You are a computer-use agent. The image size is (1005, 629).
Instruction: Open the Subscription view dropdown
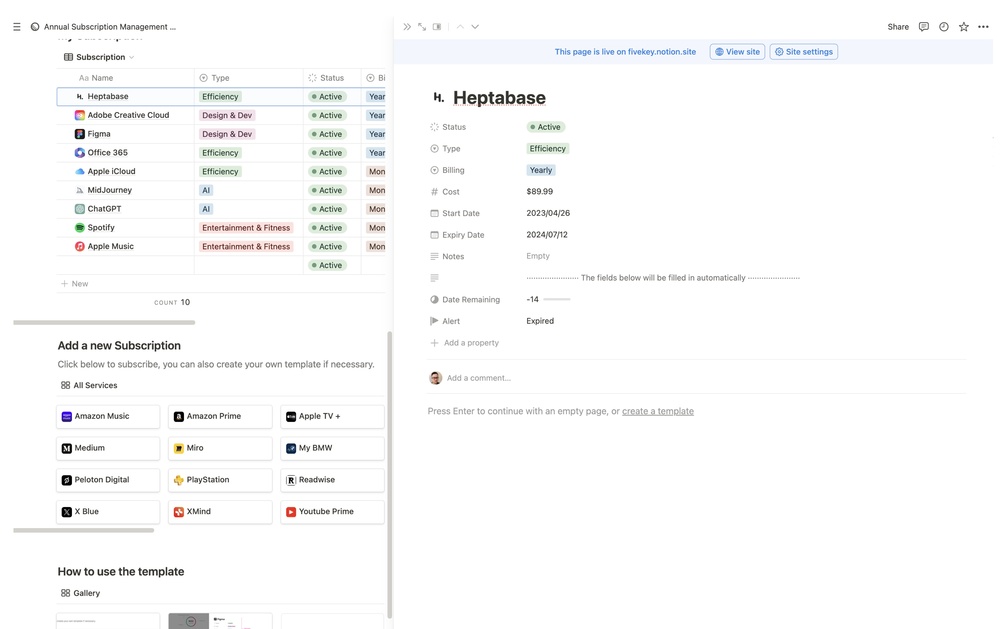coord(99,57)
